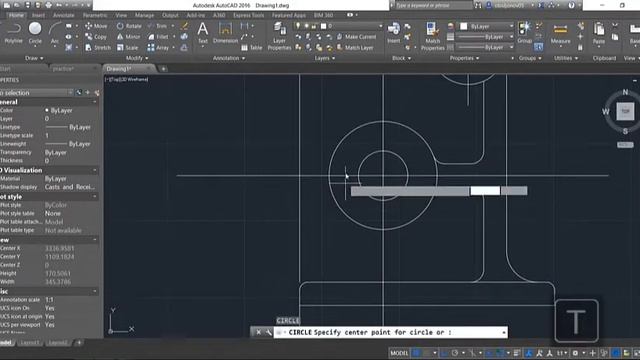Image resolution: width=640 pixels, height=360 pixels.
Task: Toggle workspace switching gear in status bar
Action: click(576, 353)
